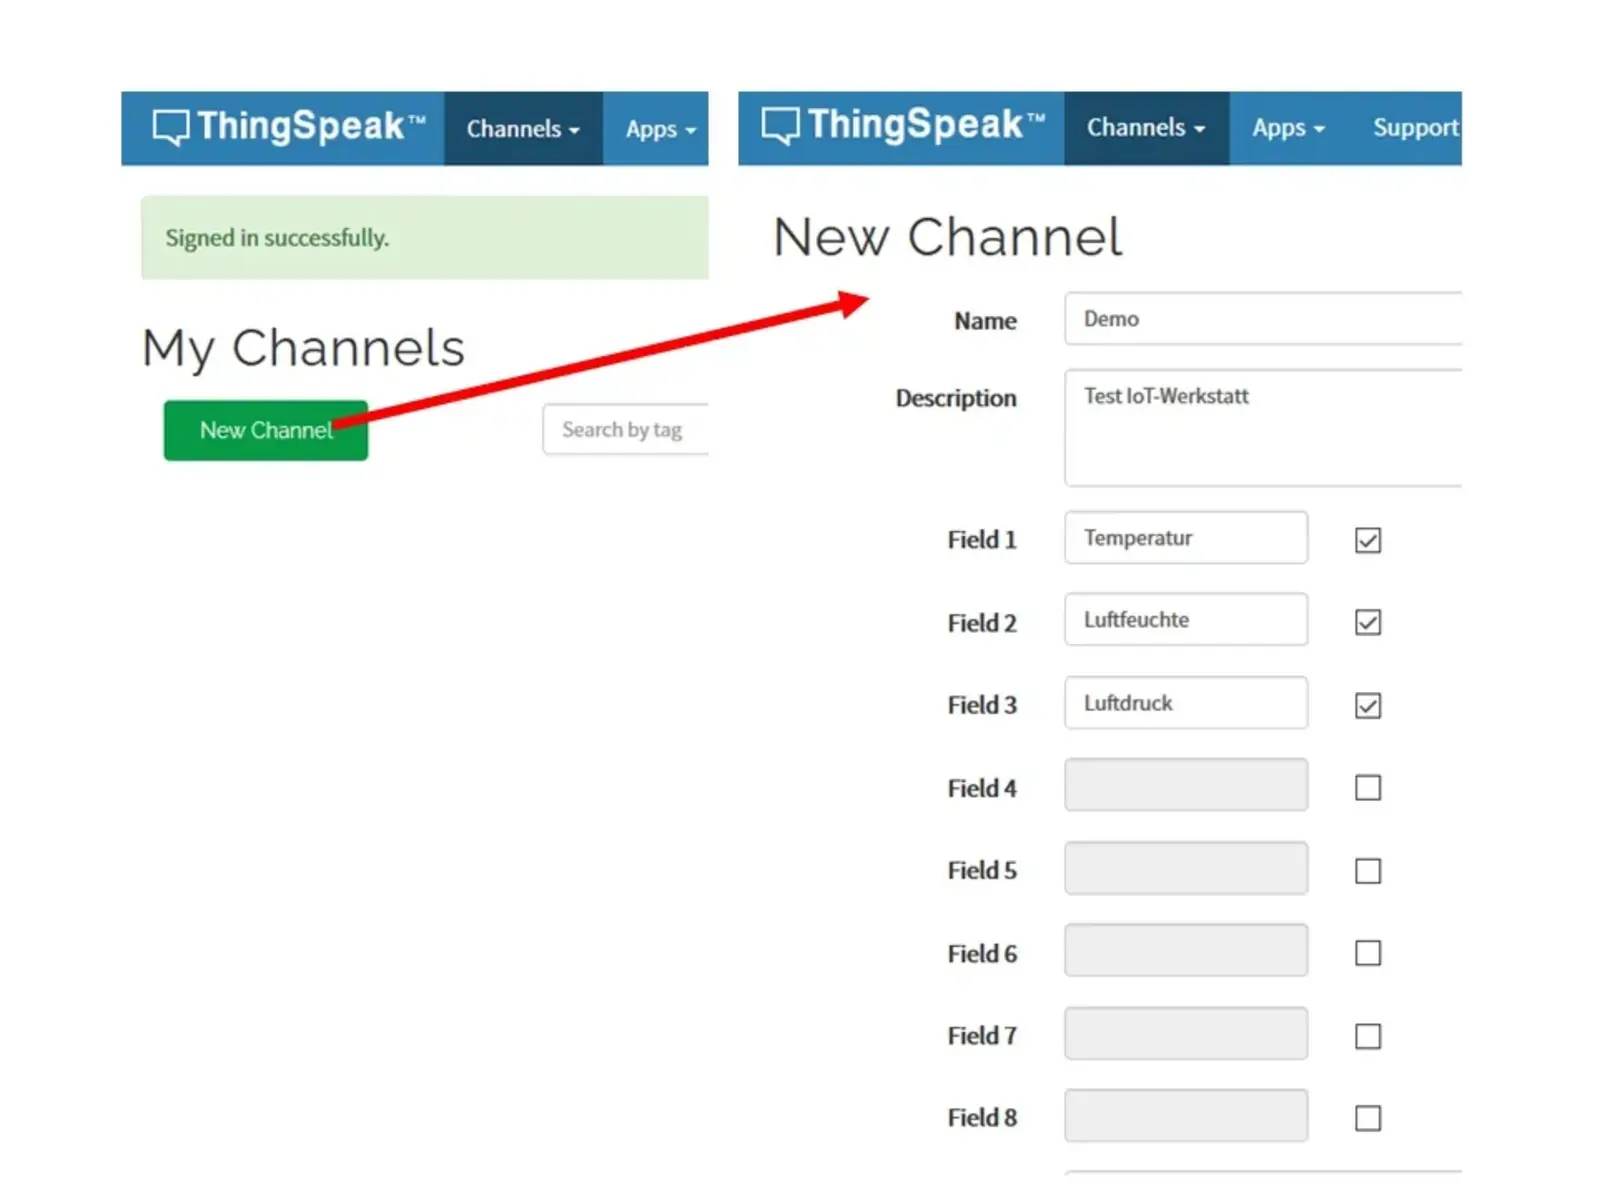Select the Support menu item
Image resolution: width=1600 pixels, height=1200 pixels.
[1416, 127]
